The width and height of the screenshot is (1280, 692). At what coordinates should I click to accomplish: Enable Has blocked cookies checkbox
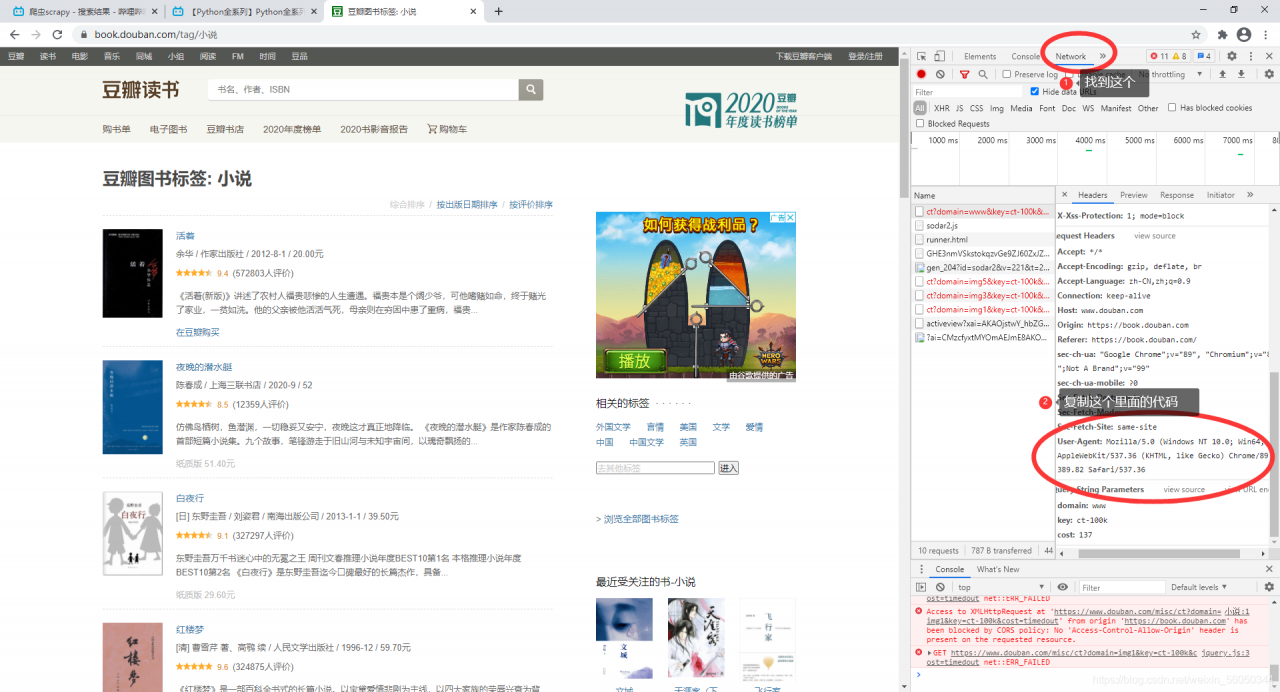1172,108
